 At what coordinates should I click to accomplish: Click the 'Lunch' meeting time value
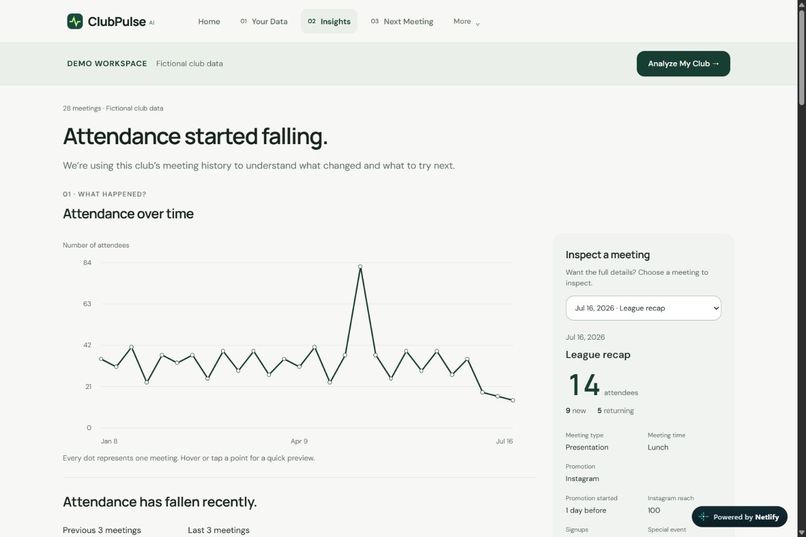(658, 447)
